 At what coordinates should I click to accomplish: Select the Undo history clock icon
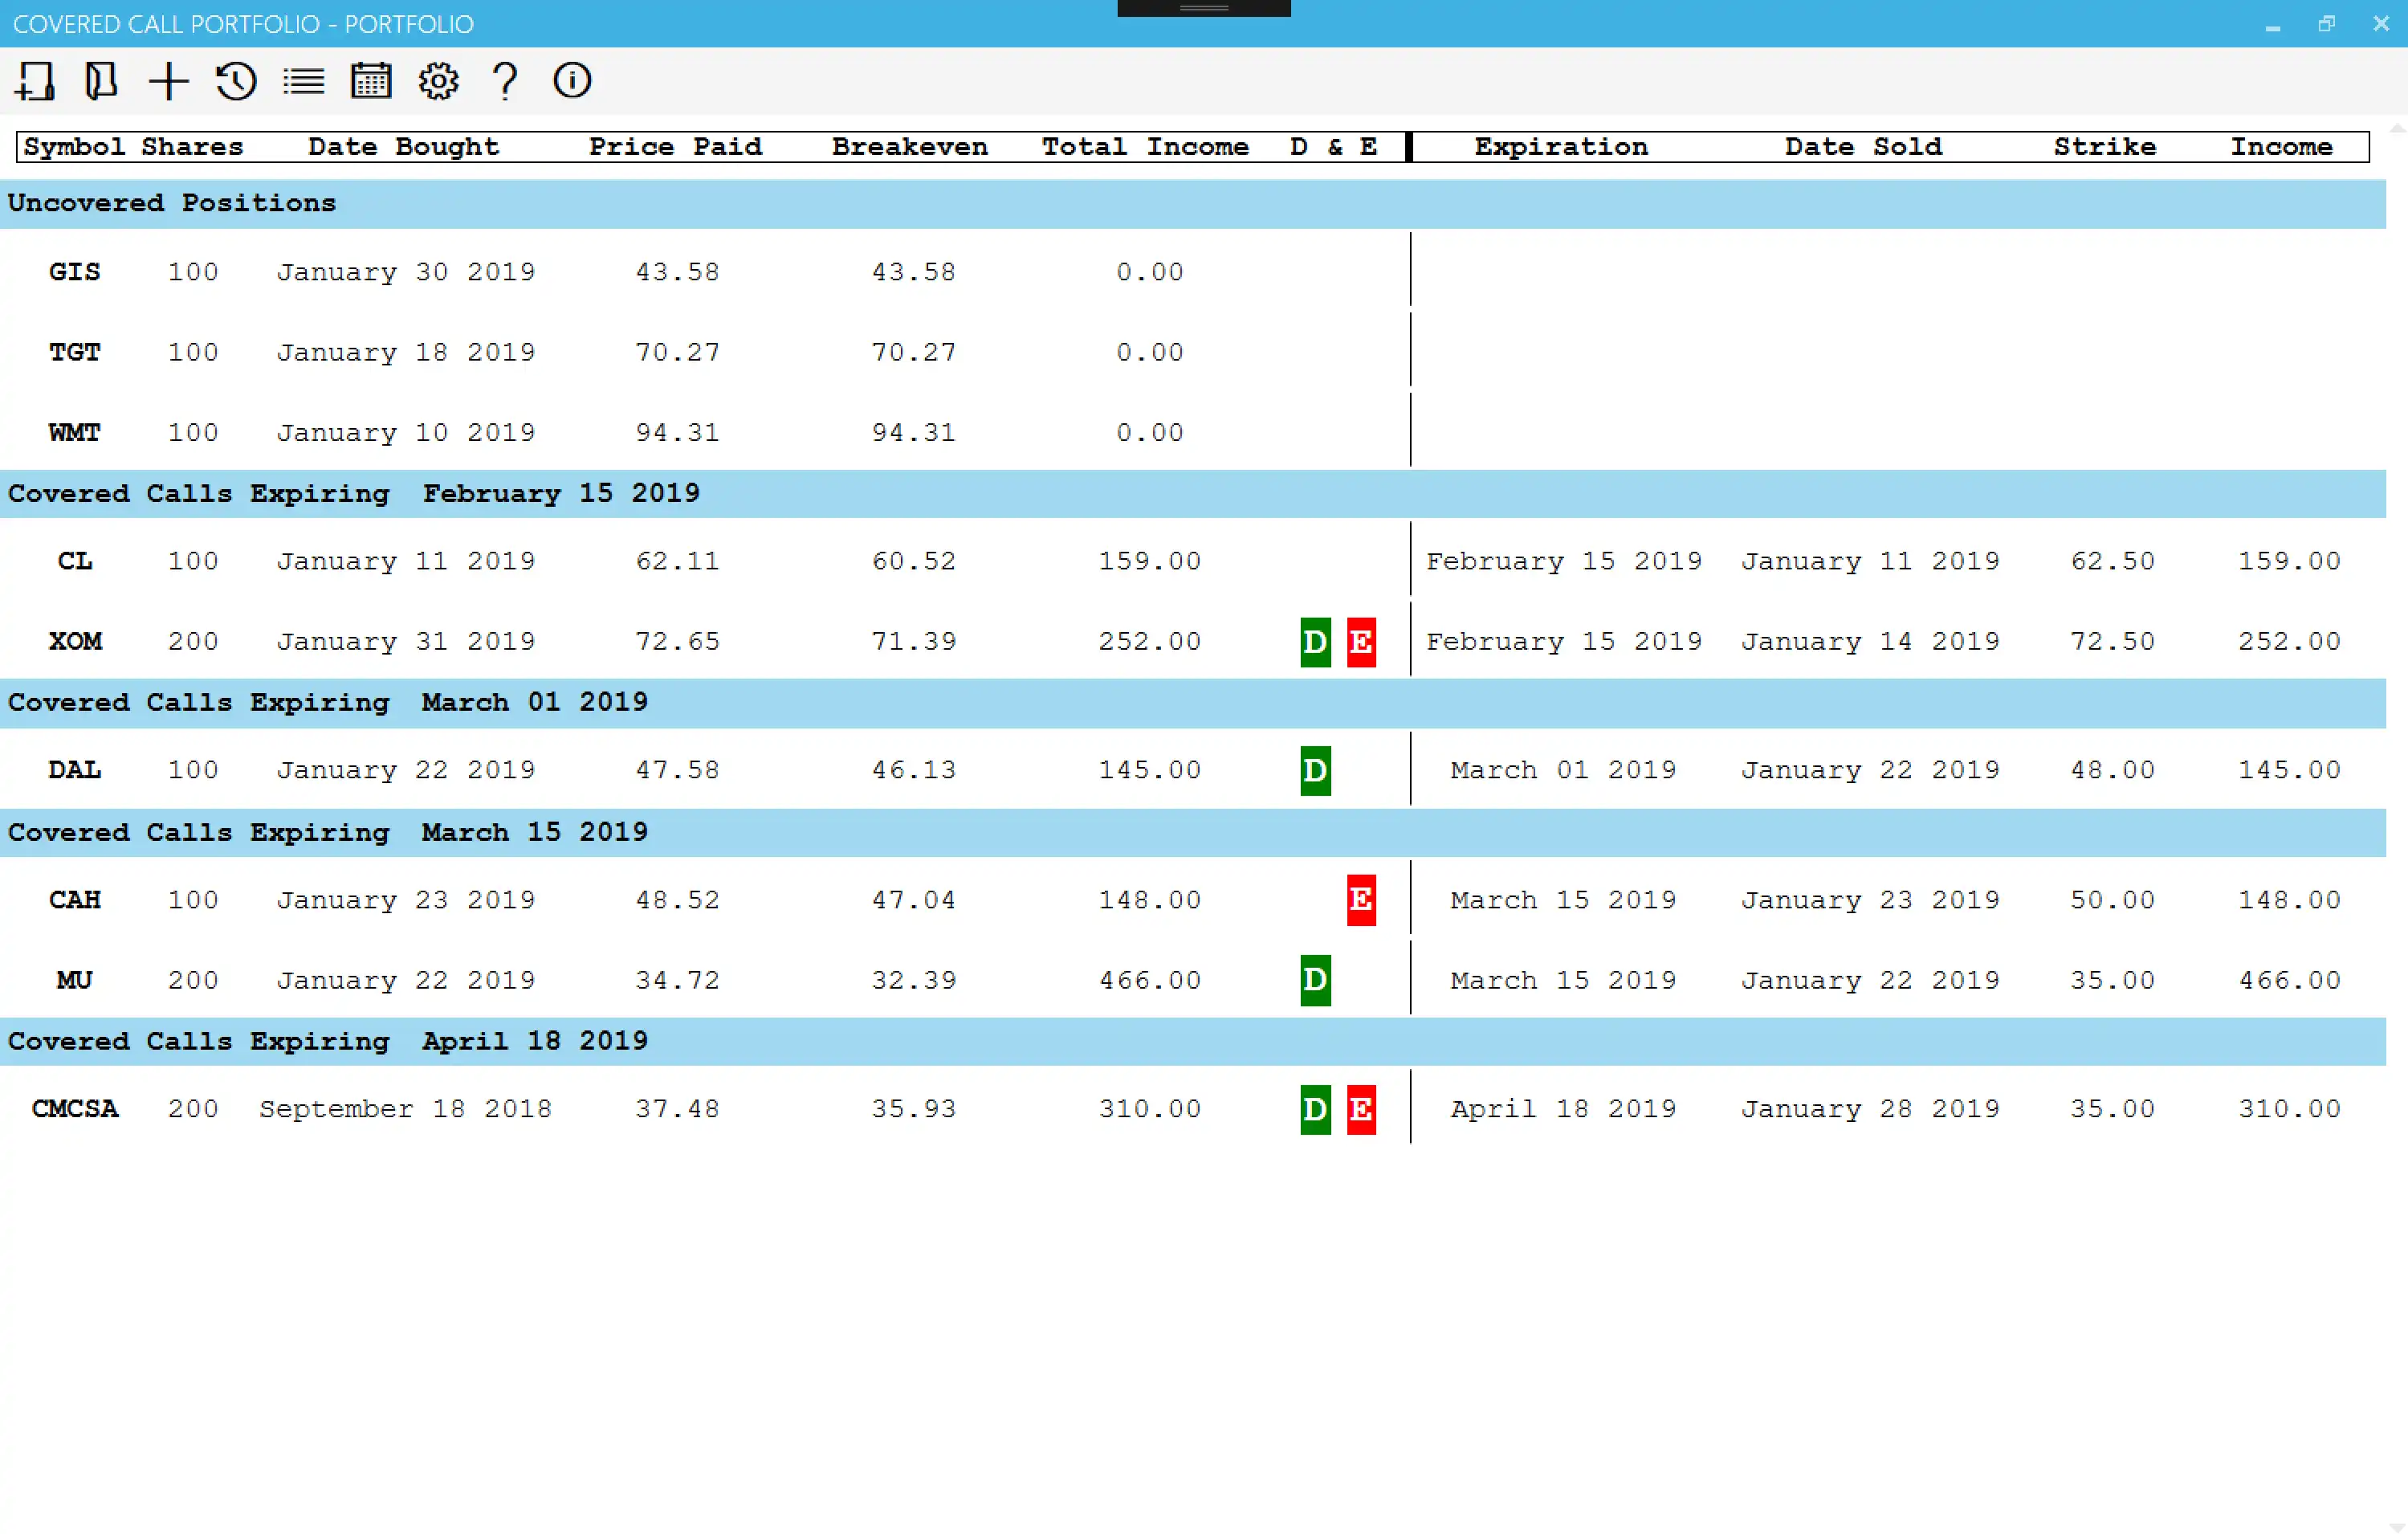[x=235, y=81]
